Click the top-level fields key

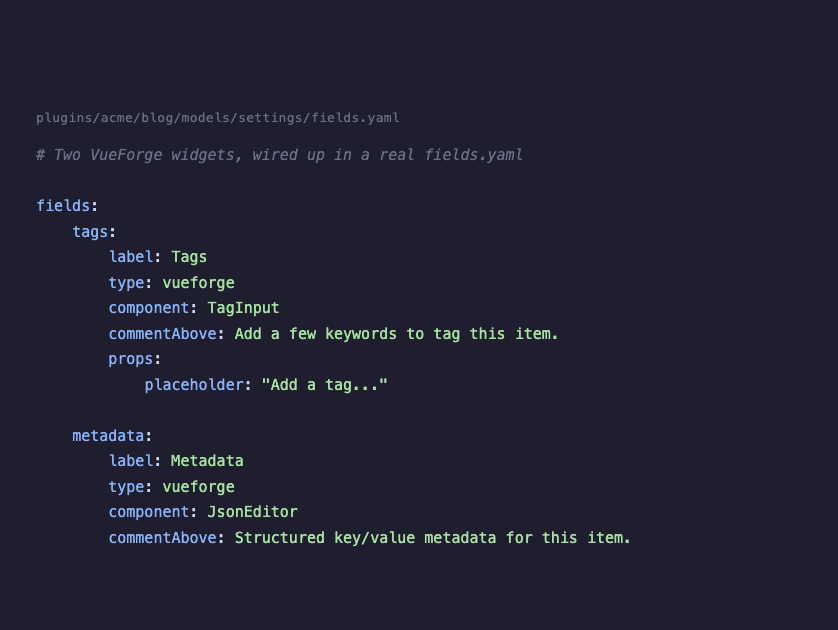[x=63, y=206]
